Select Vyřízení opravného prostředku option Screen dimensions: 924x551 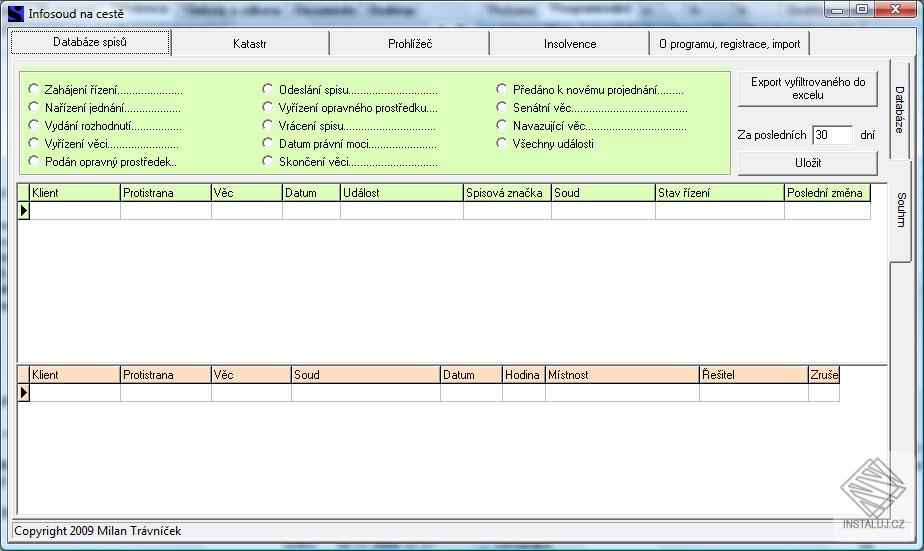[268, 107]
